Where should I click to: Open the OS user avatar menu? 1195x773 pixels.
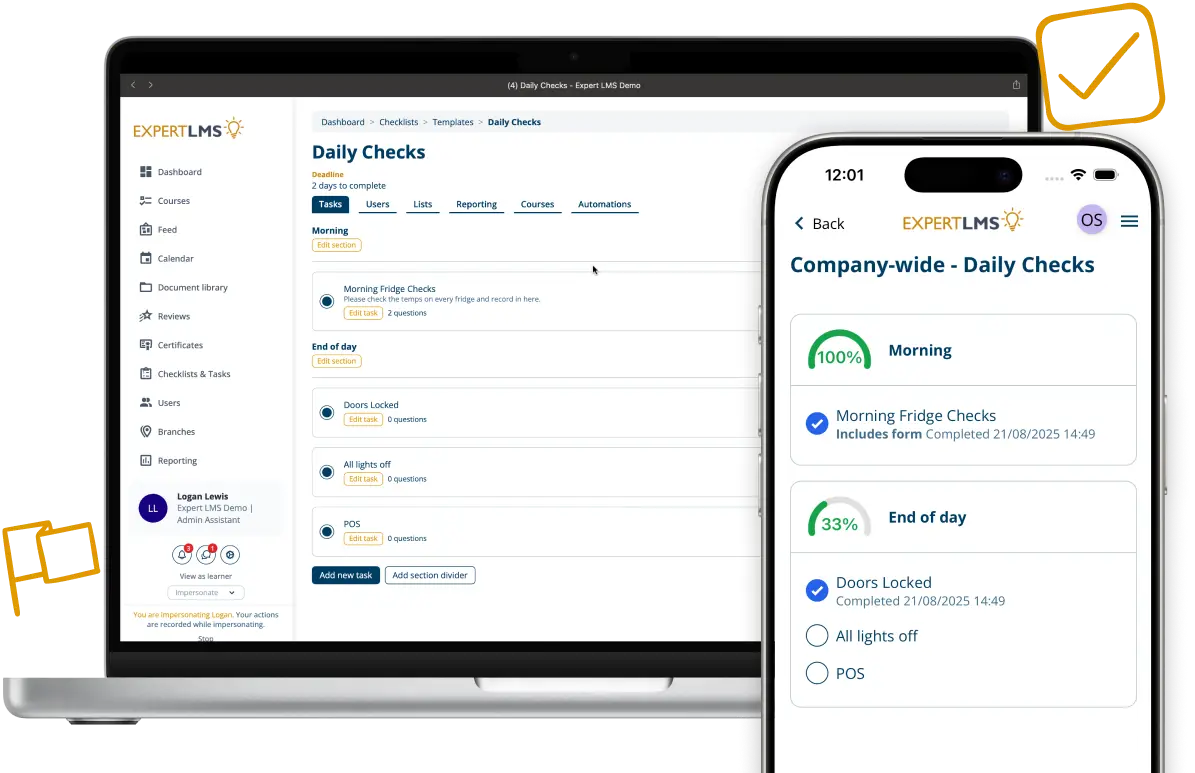point(1091,220)
